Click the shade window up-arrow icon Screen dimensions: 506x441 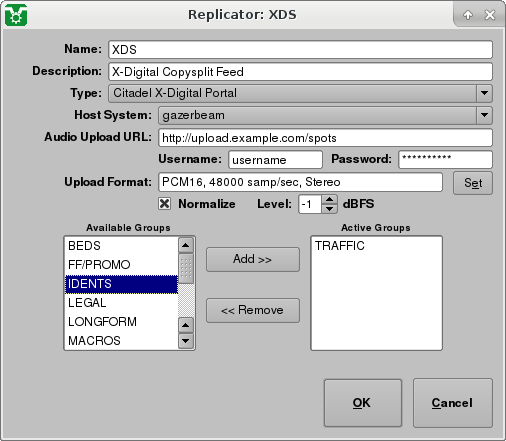click(x=468, y=15)
